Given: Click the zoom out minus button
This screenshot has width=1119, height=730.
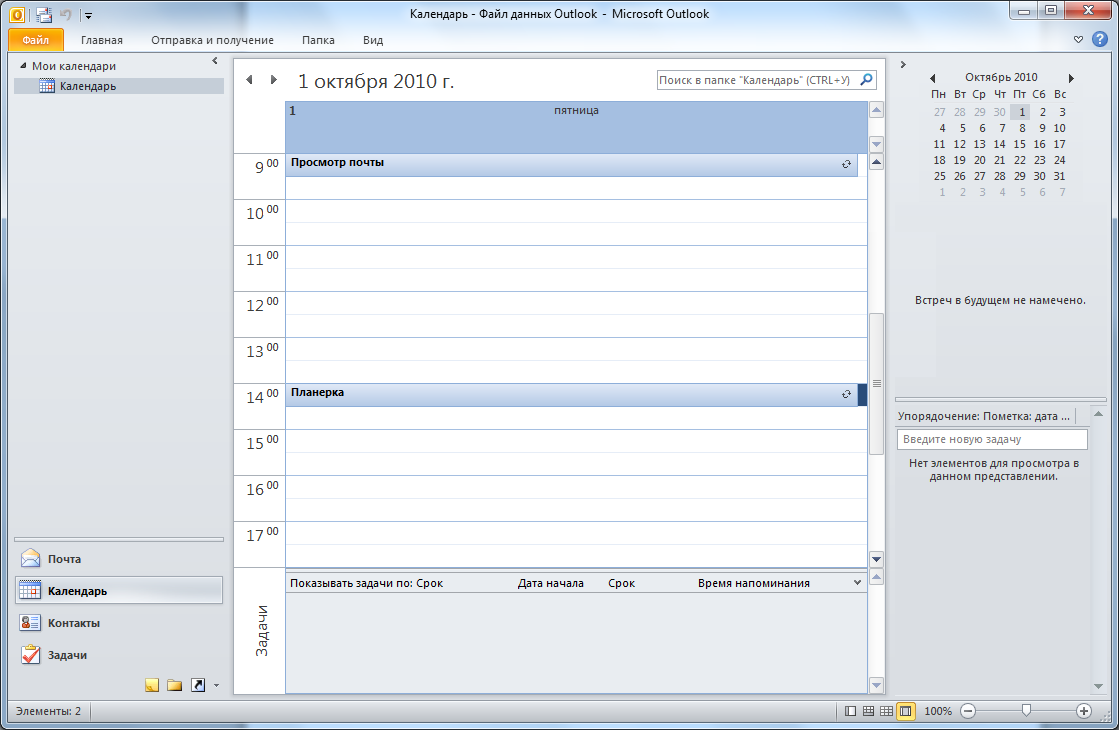Looking at the screenshot, I should (968, 711).
